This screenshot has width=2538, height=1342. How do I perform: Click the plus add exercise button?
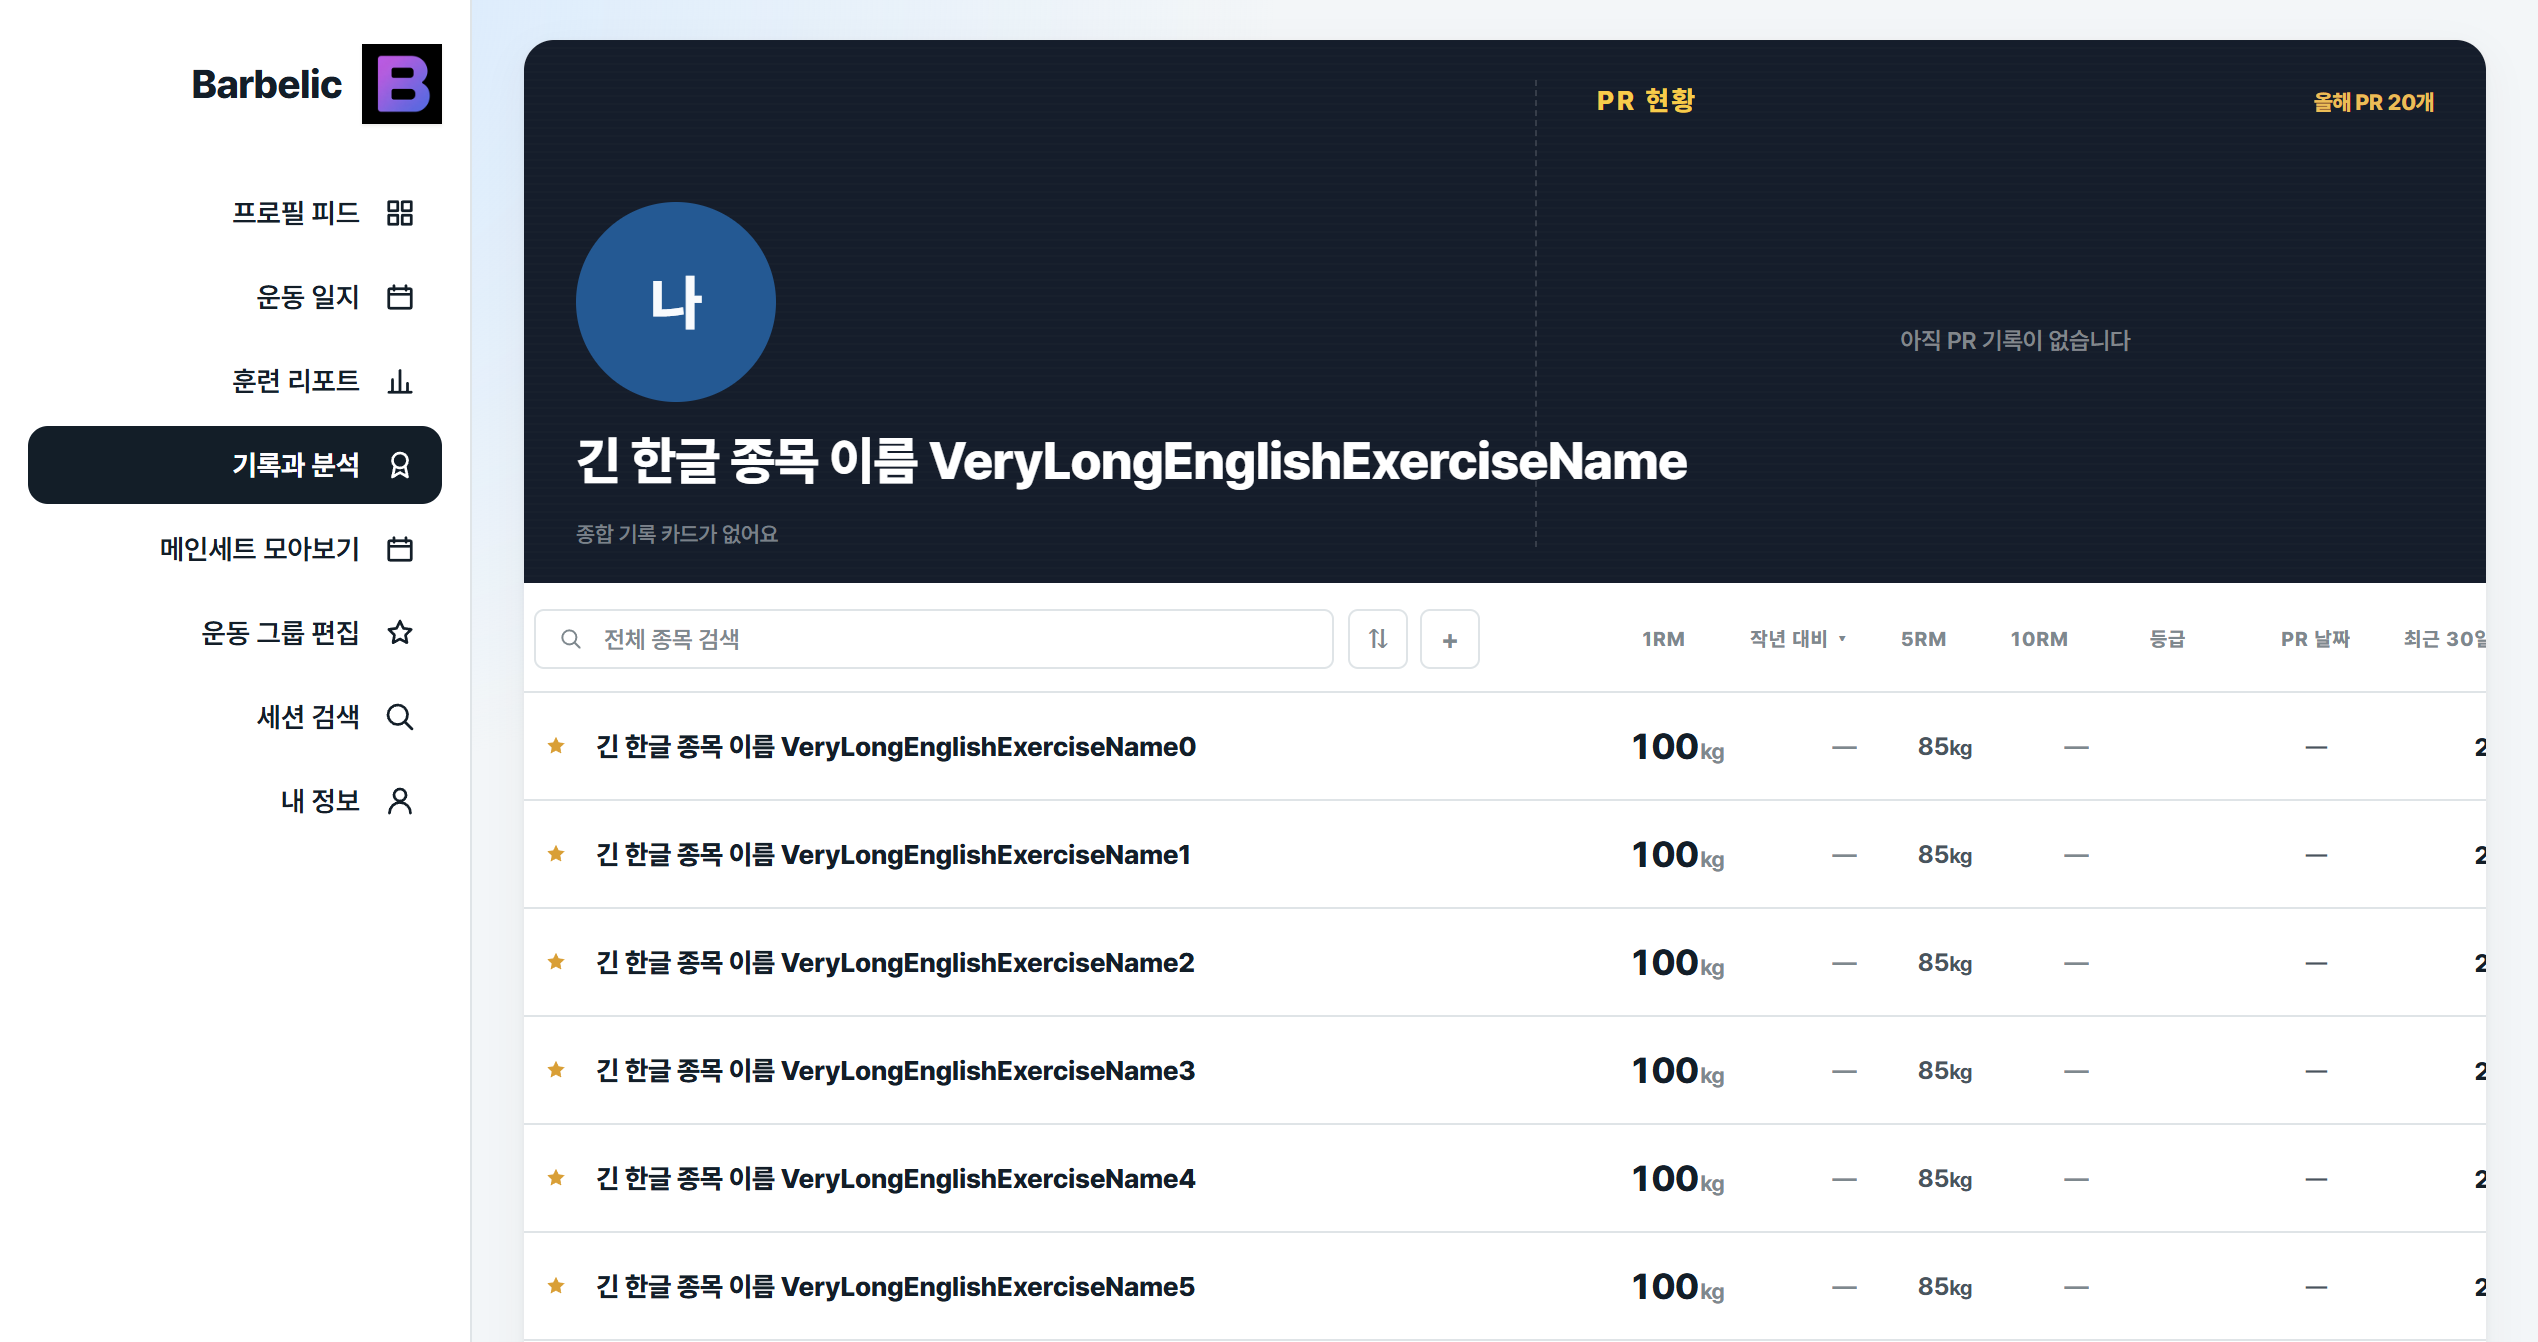(1450, 639)
